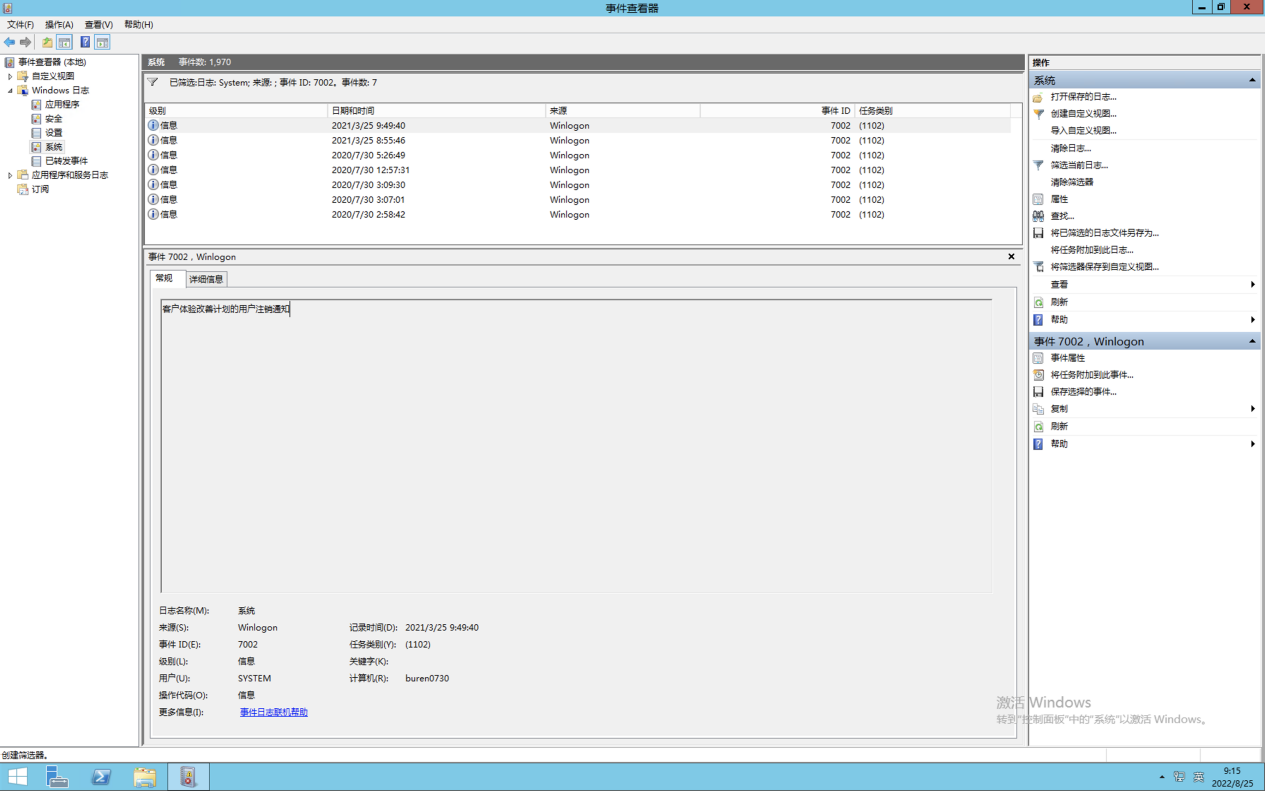Screen dimensions: 1265x791
Task: Click the Up one level folder icon
Action: 47,42
